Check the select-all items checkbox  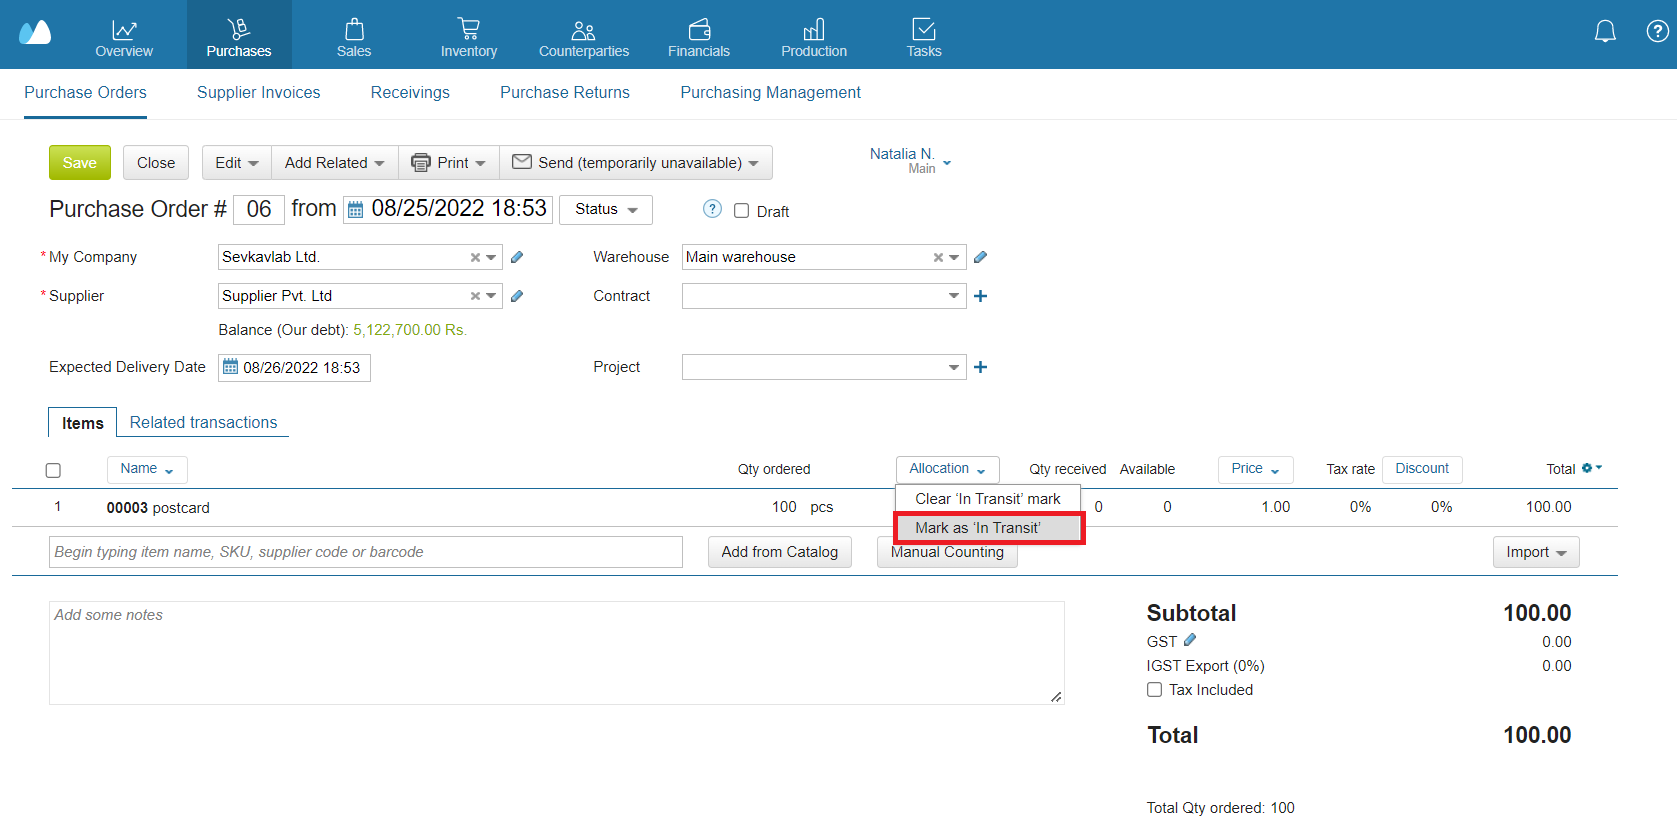pos(53,470)
